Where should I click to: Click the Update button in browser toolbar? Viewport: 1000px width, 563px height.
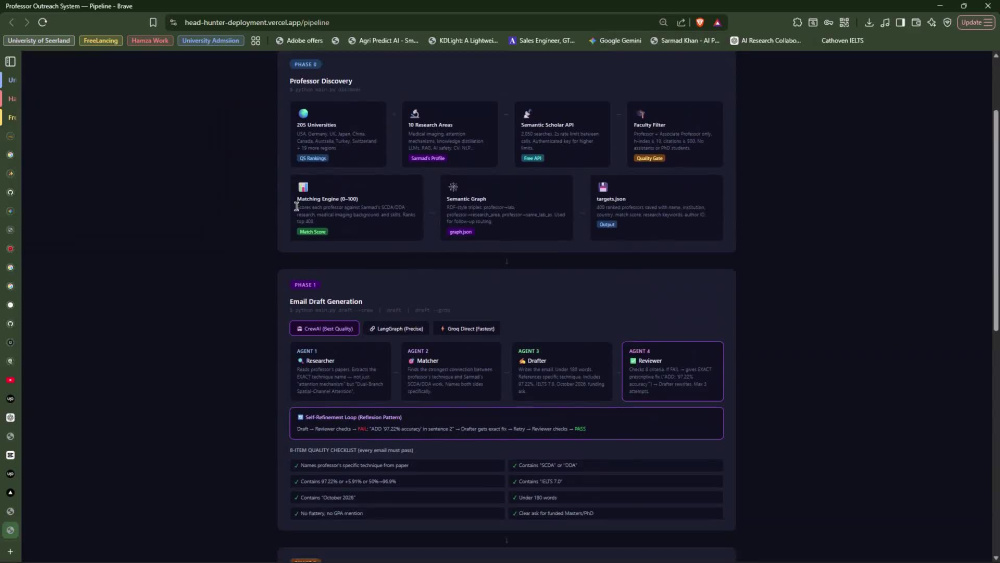[x=976, y=22]
